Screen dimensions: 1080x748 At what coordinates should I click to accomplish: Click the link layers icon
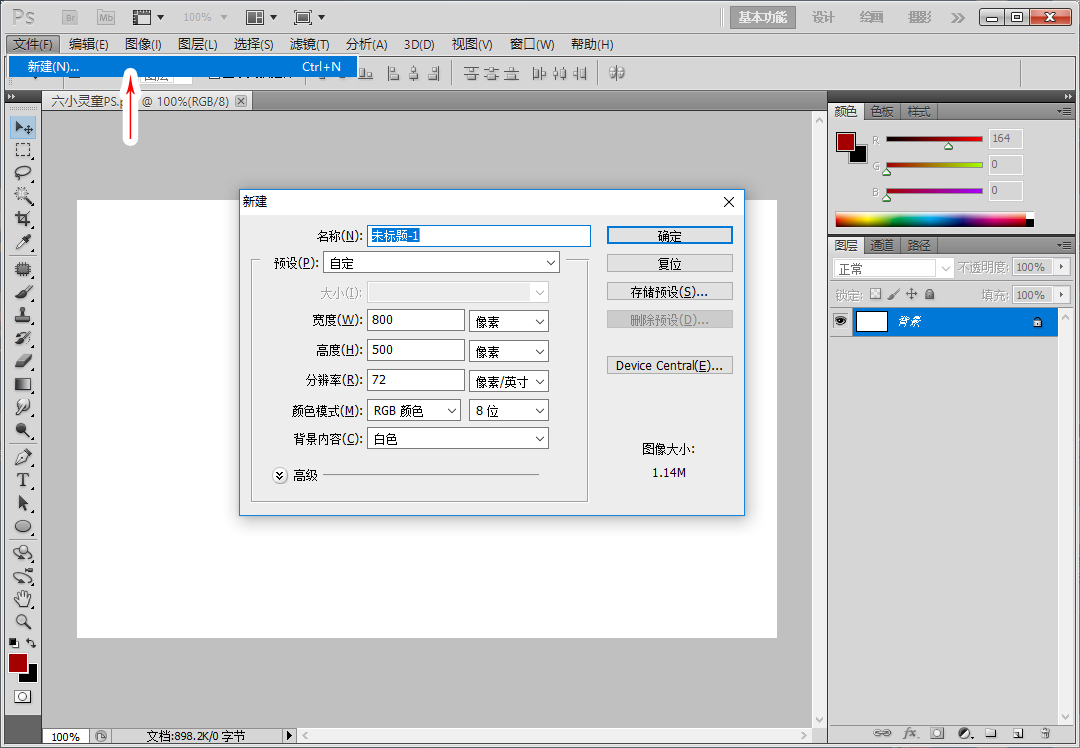click(882, 733)
